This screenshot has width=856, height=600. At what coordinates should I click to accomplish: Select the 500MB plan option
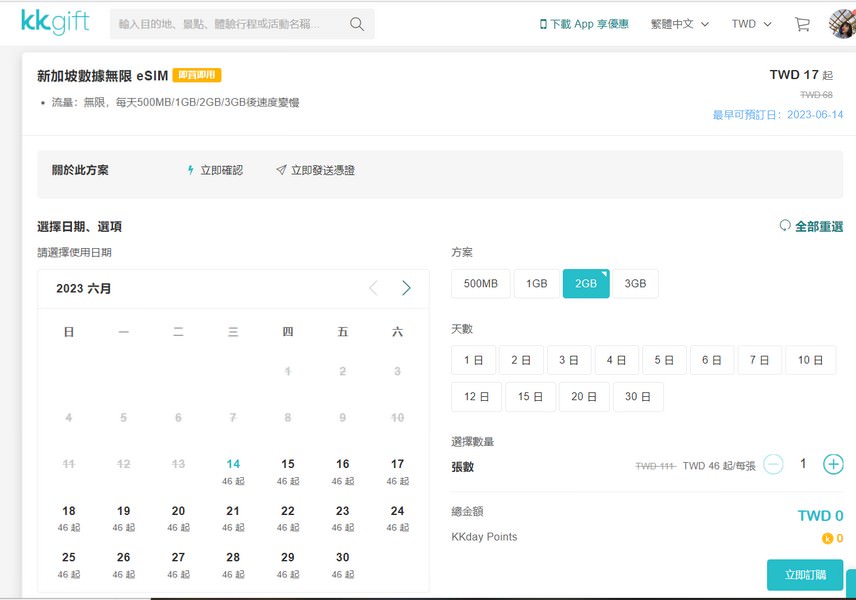480,283
